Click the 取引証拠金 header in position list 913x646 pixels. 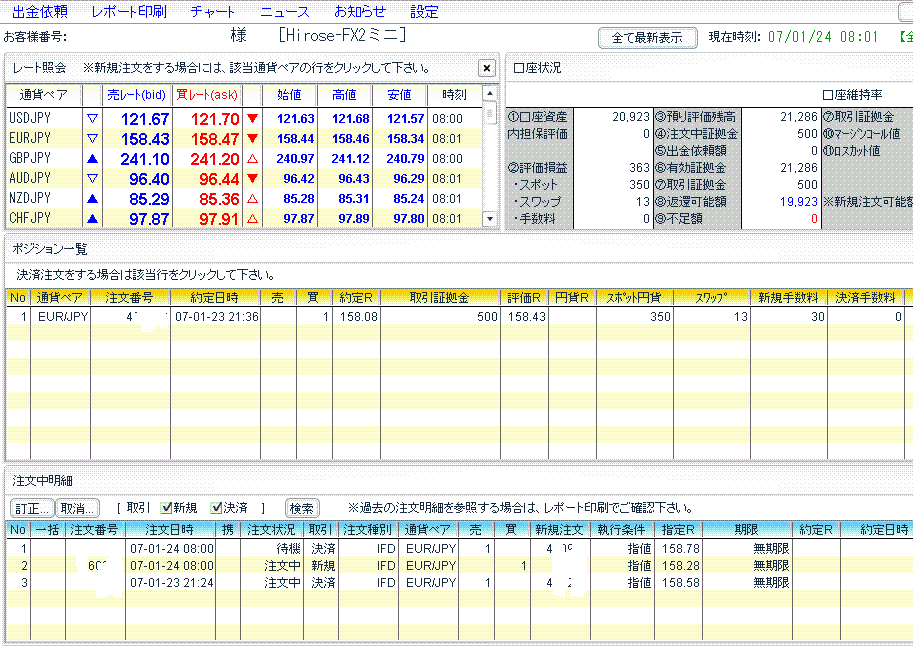(440, 298)
